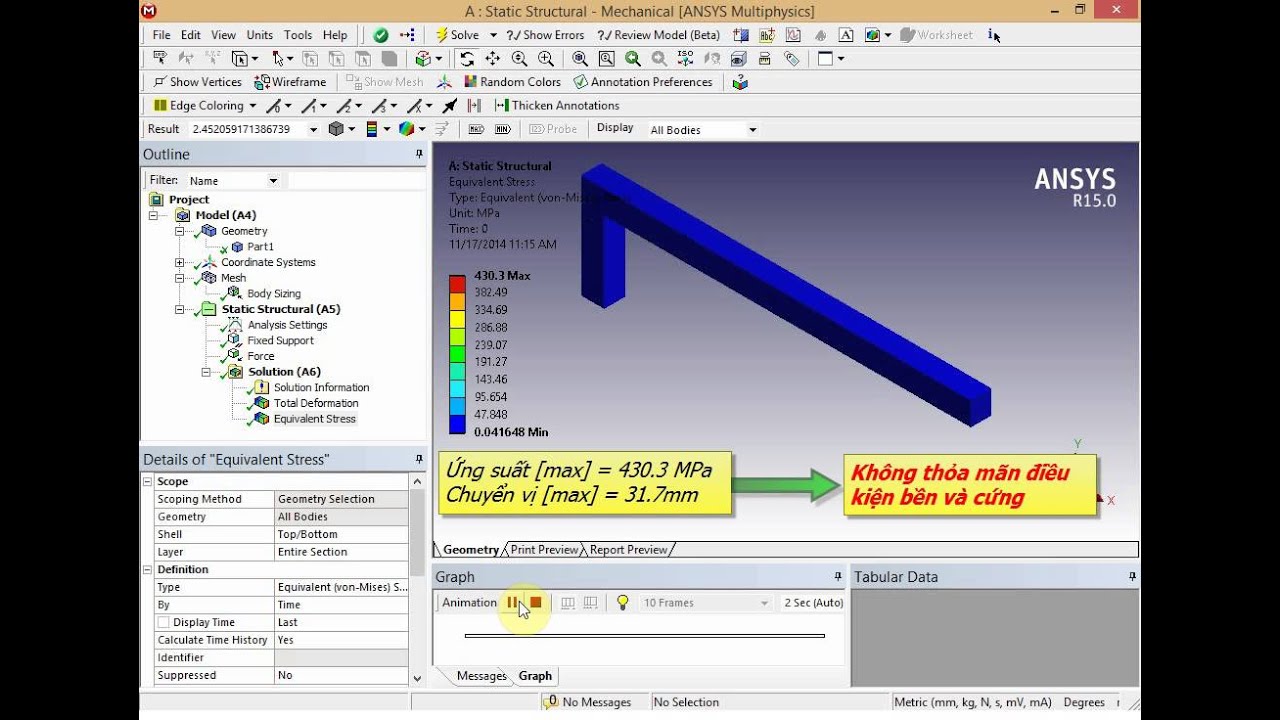Click the Minimum value label icon
This screenshot has width=1280, height=720.
[x=503, y=129]
